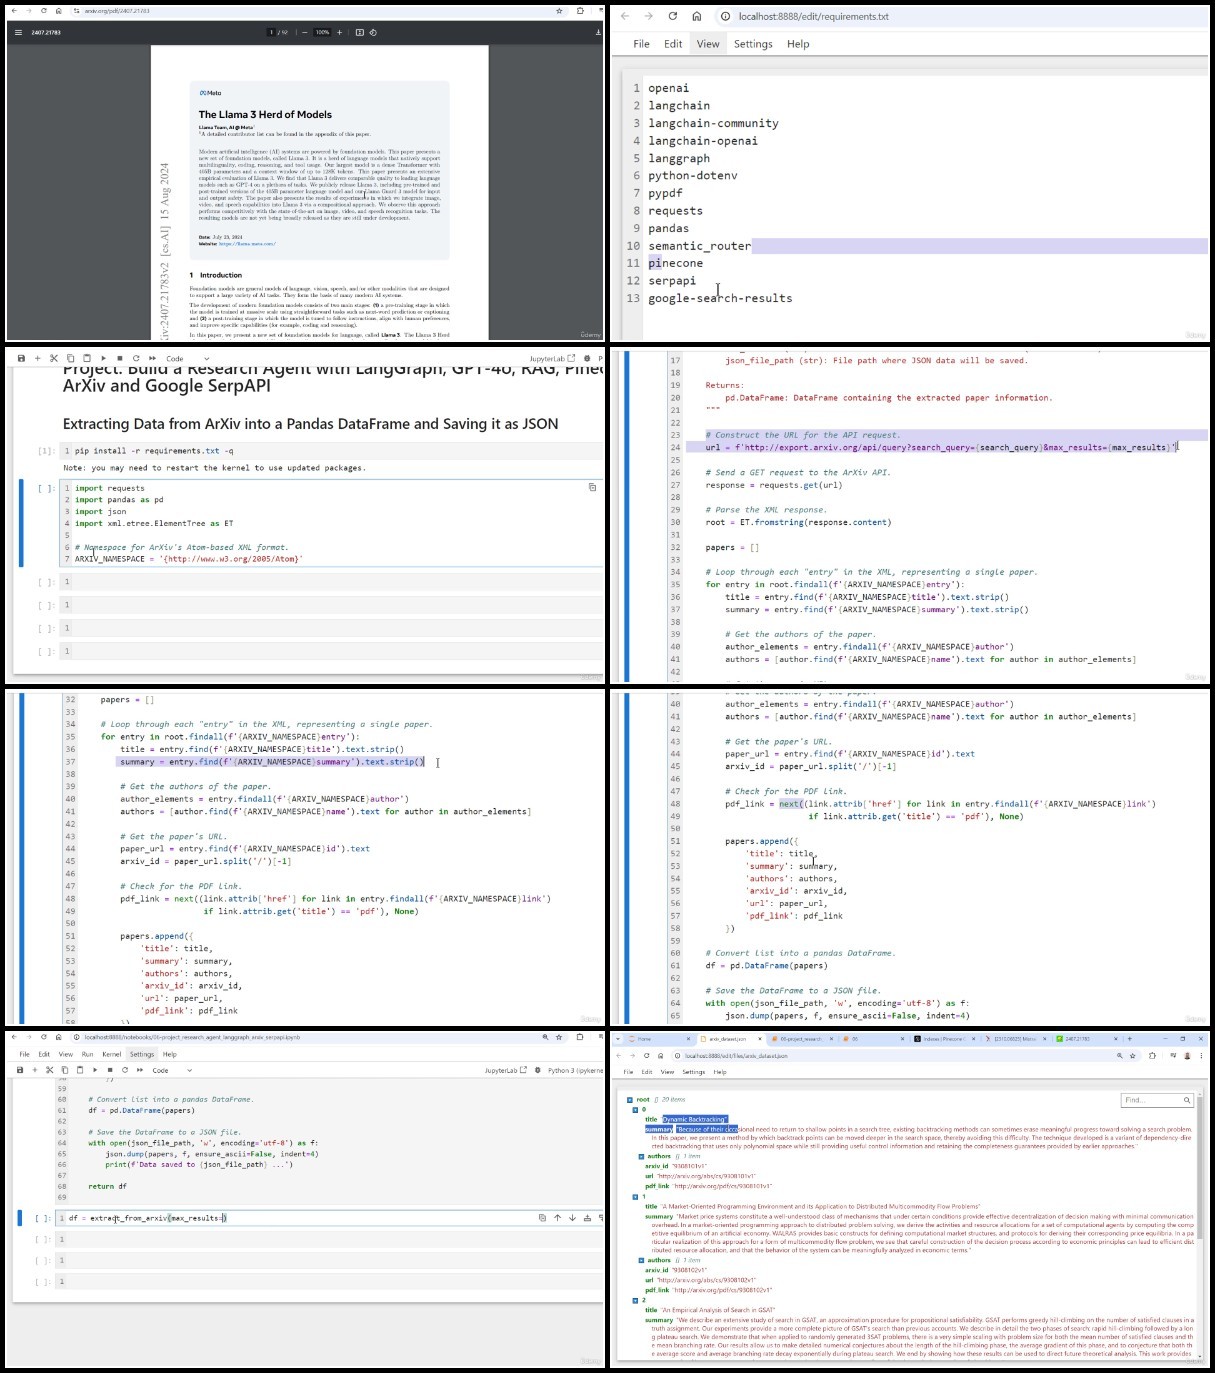Image resolution: width=1215 pixels, height=1373 pixels.
Task: Open the Help menu in requirements.txt editor
Action: (798, 44)
